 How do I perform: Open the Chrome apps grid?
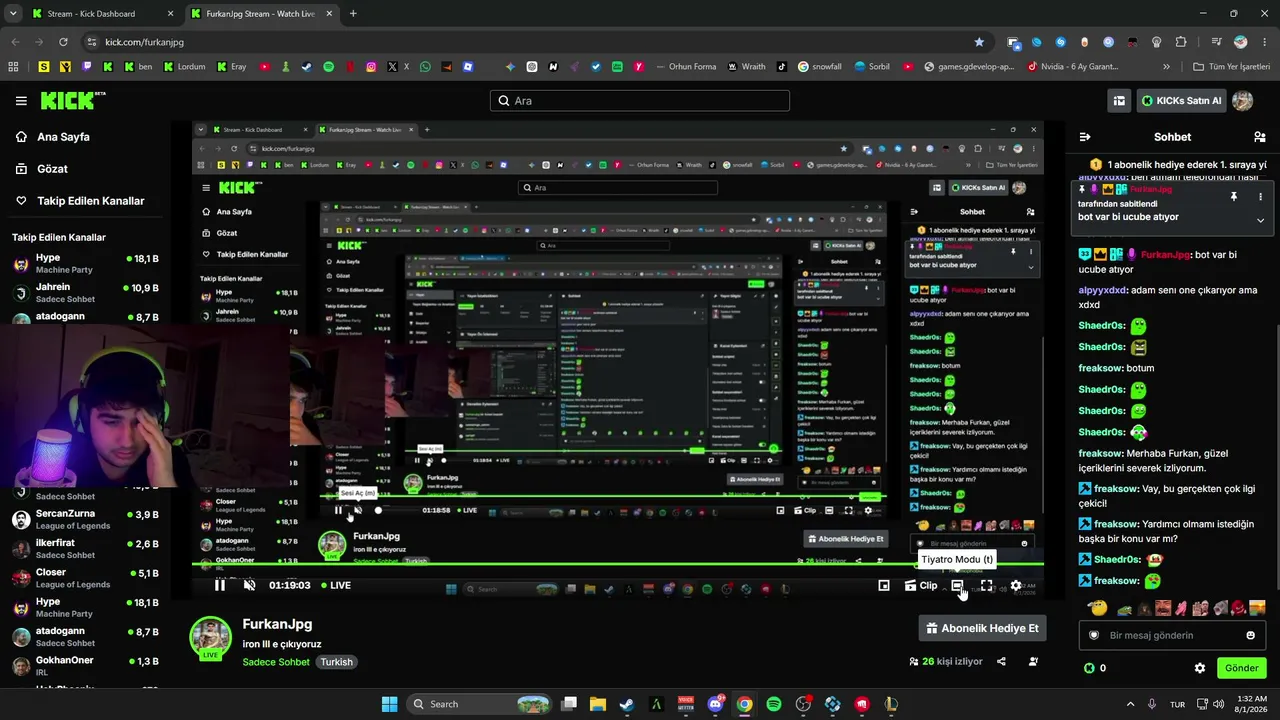13,67
